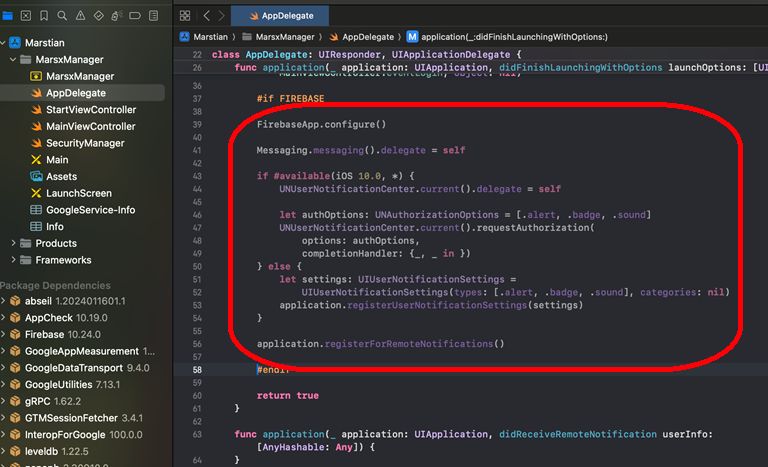
Task: Switch to the Bookmark navigator
Action: [44, 16]
